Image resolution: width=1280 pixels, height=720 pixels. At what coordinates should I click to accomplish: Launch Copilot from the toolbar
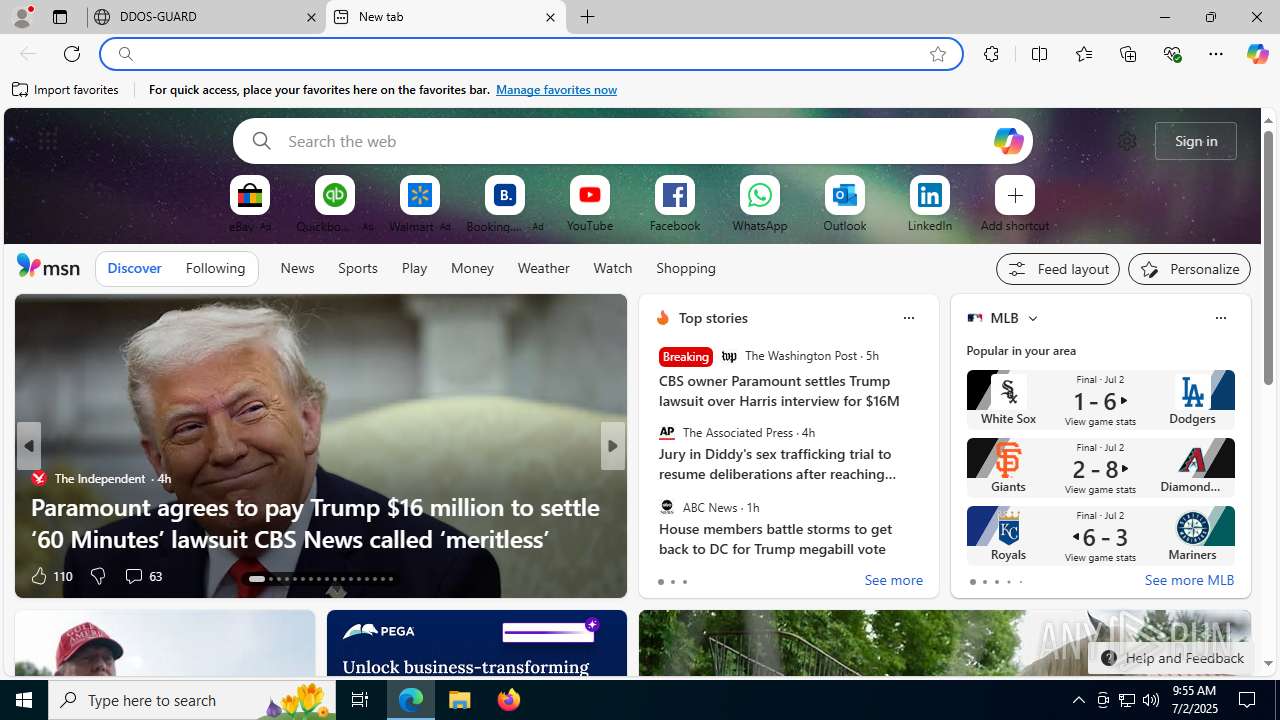pyautogui.click(x=1257, y=54)
